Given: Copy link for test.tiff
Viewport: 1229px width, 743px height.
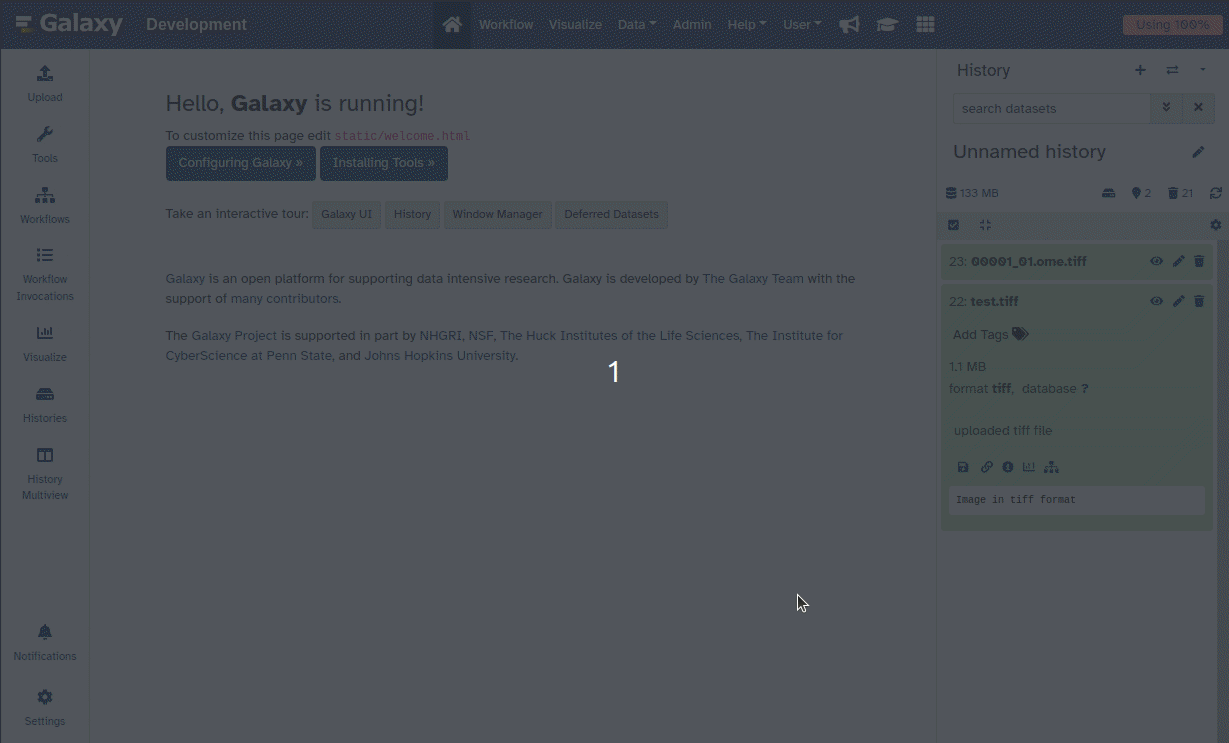Looking at the screenshot, I should click(986, 467).
